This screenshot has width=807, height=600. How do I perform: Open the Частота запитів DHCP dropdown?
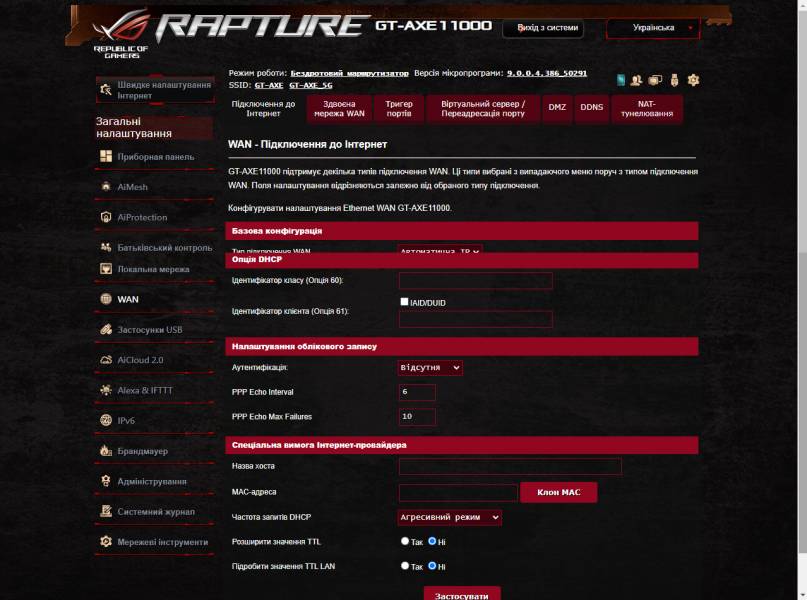[x=449, y=517]
